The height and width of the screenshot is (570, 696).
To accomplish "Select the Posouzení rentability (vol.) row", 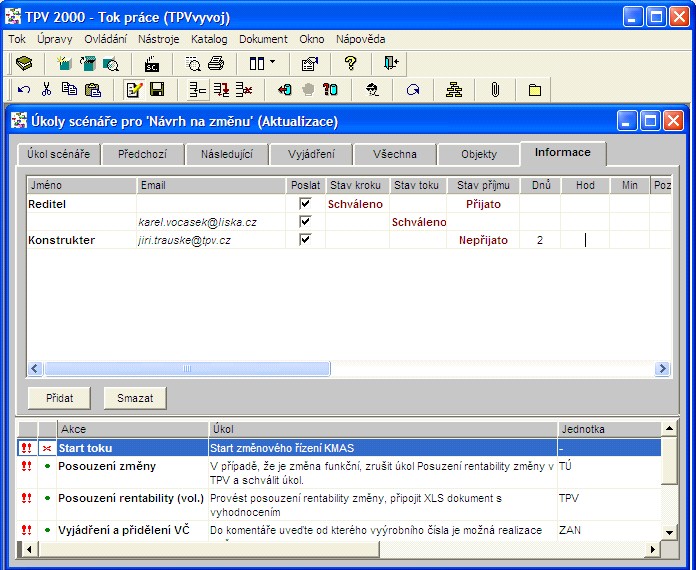I will [340, 505].
